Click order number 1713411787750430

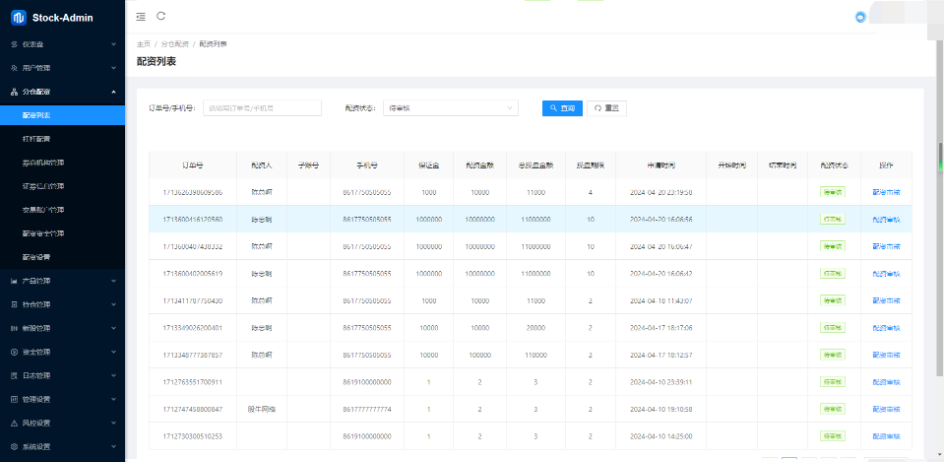pyautogui.click(x=193, y=301)
